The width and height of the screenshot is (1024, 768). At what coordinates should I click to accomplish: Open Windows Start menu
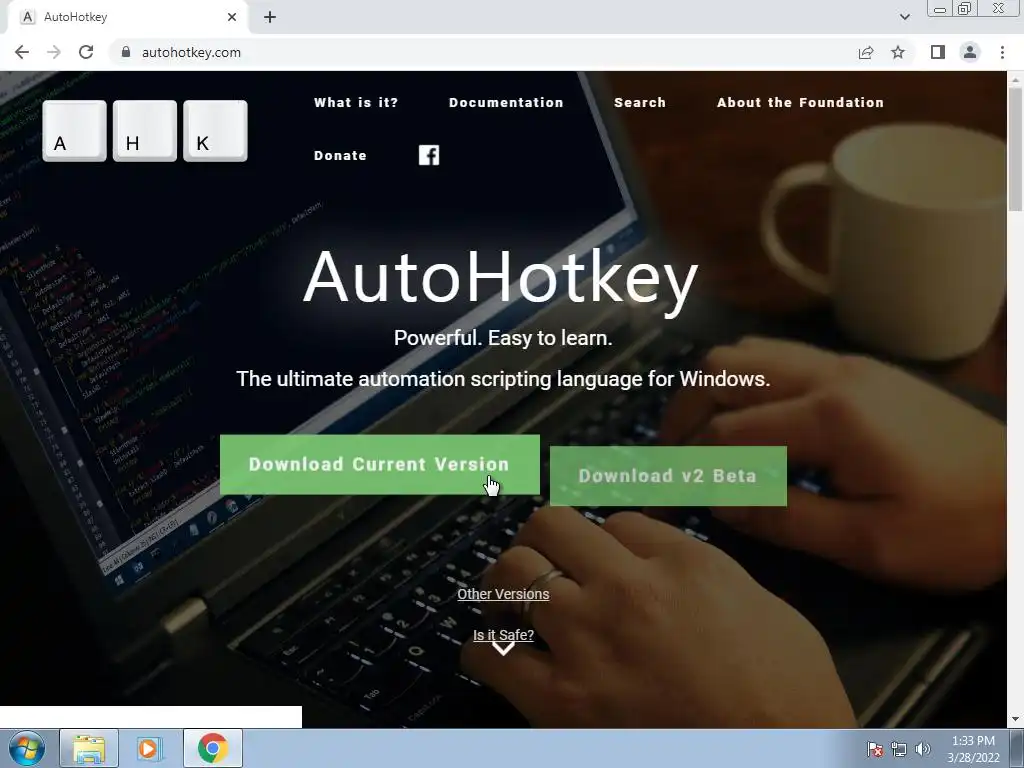point(26,748)
